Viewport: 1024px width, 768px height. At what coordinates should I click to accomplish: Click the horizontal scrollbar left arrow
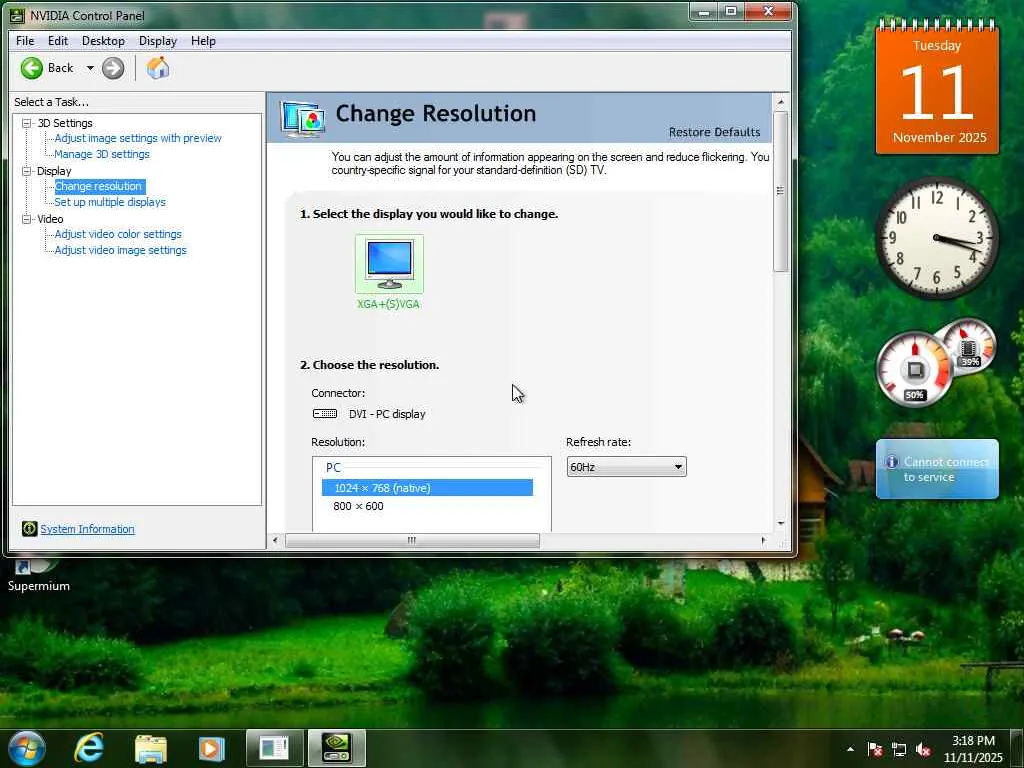(x=275, y=541)
